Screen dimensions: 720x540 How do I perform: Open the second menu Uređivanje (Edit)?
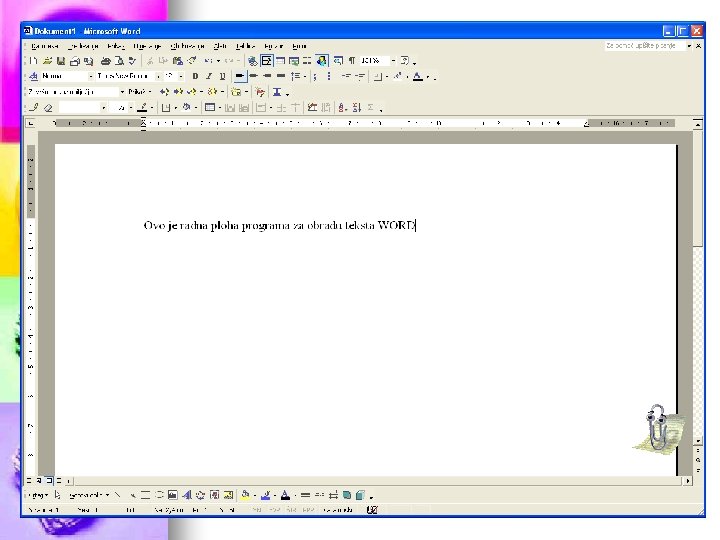(83, 46)
